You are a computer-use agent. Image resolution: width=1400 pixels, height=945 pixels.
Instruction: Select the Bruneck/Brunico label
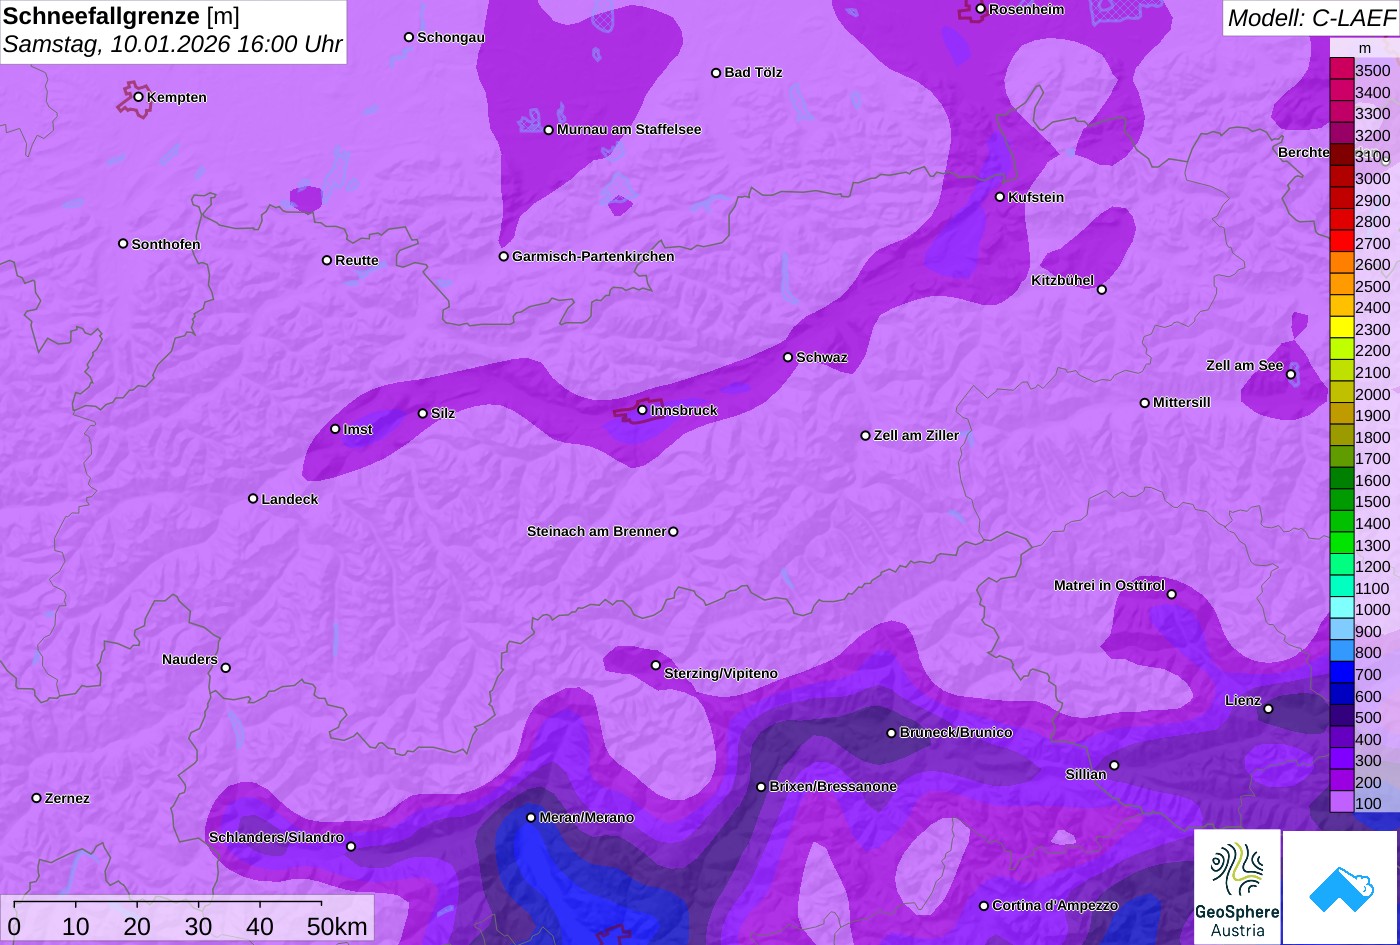[x=956, y=732]
